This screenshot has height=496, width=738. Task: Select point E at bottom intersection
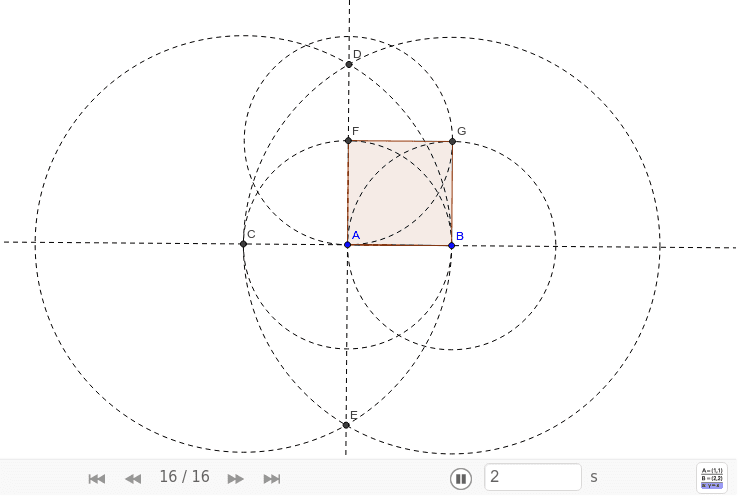tap(346, 425)
